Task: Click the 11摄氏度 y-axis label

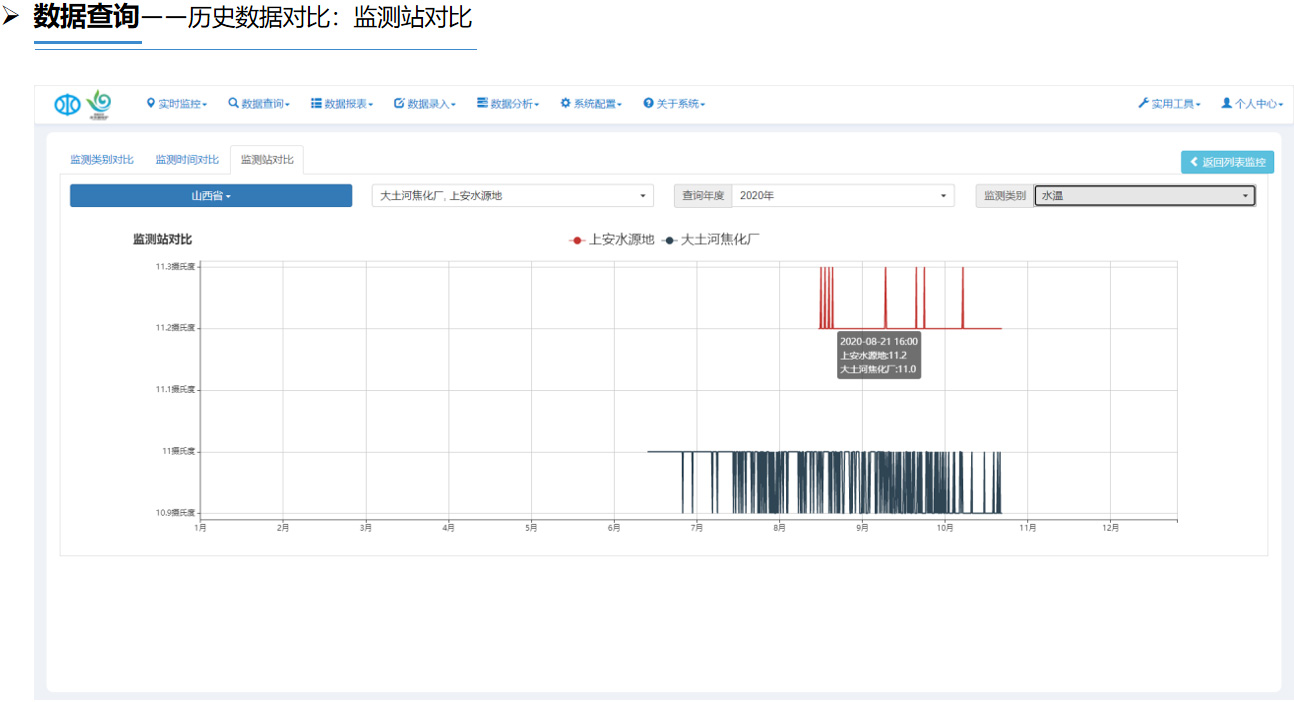Action: tap(178, 452)
